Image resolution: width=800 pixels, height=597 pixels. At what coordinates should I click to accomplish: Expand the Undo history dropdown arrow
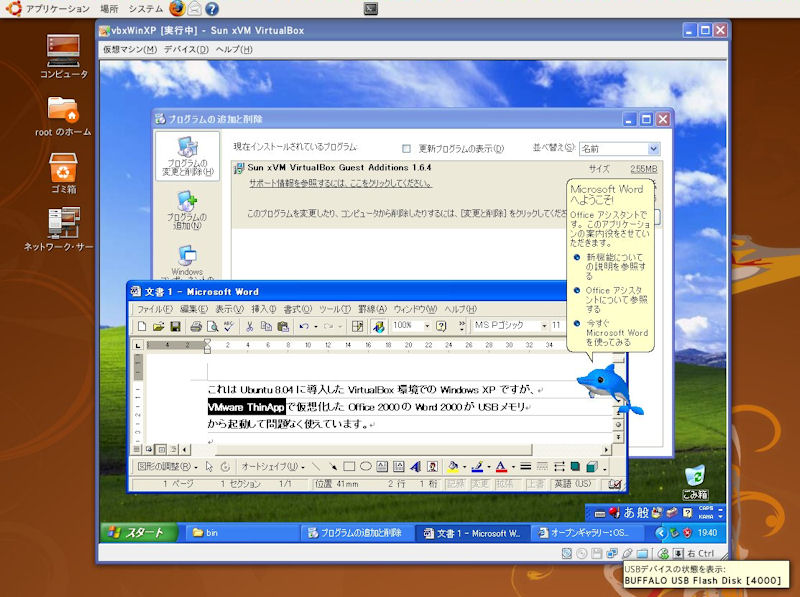pos(316,326)
